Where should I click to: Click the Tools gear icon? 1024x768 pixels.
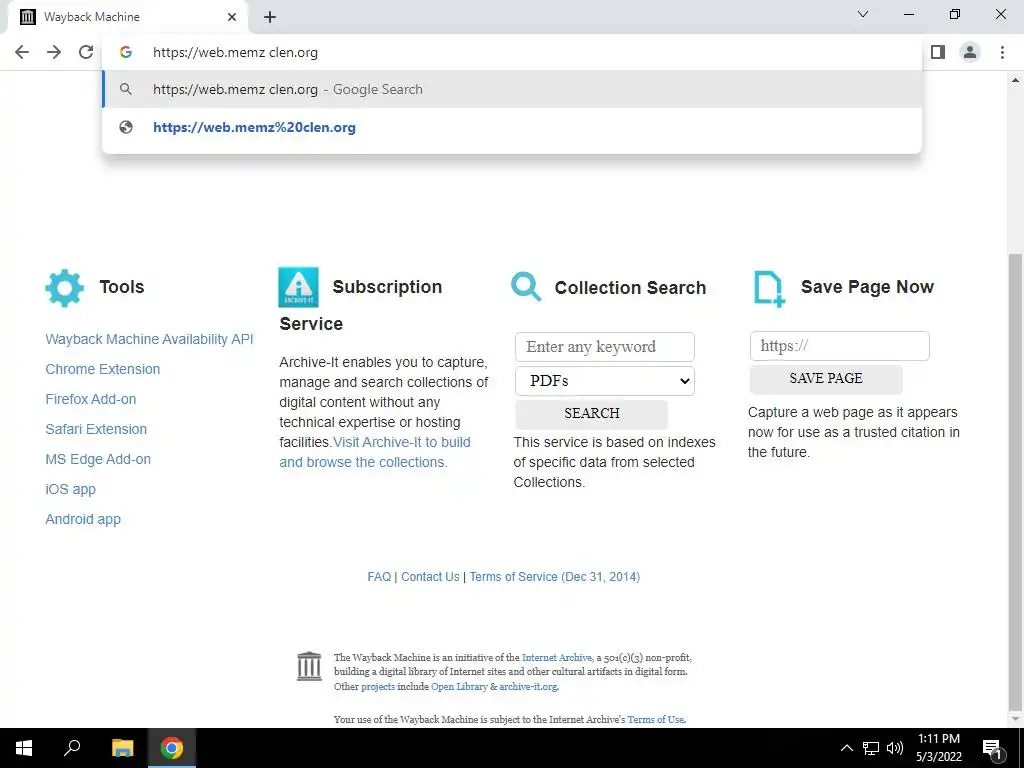coord(65,288)
